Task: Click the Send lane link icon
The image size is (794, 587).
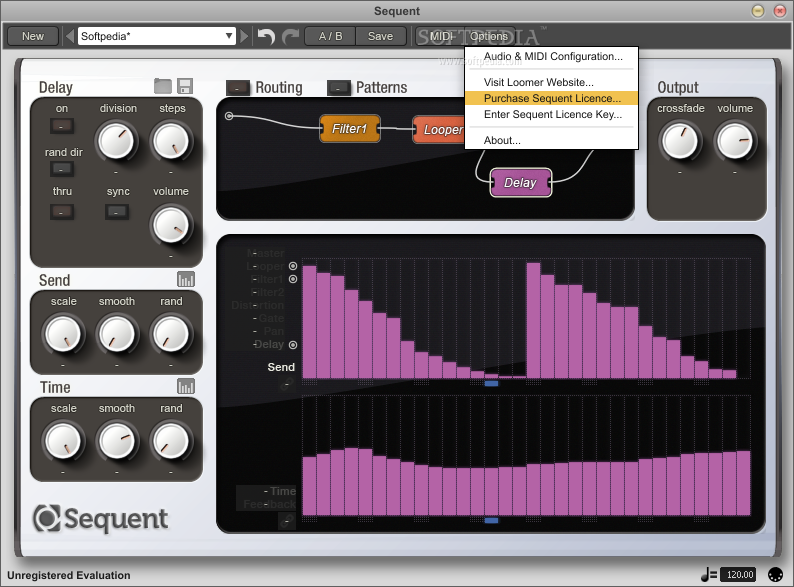Action: coord(287,384)
